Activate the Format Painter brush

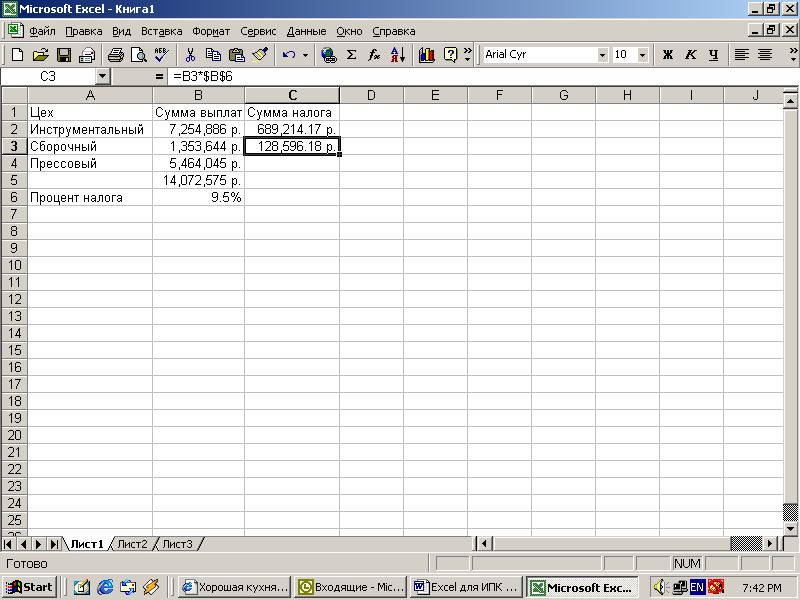(x=260, y=55)
